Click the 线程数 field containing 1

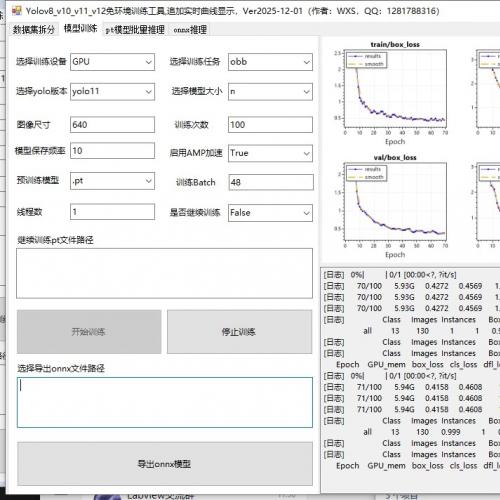click(112, 212)
